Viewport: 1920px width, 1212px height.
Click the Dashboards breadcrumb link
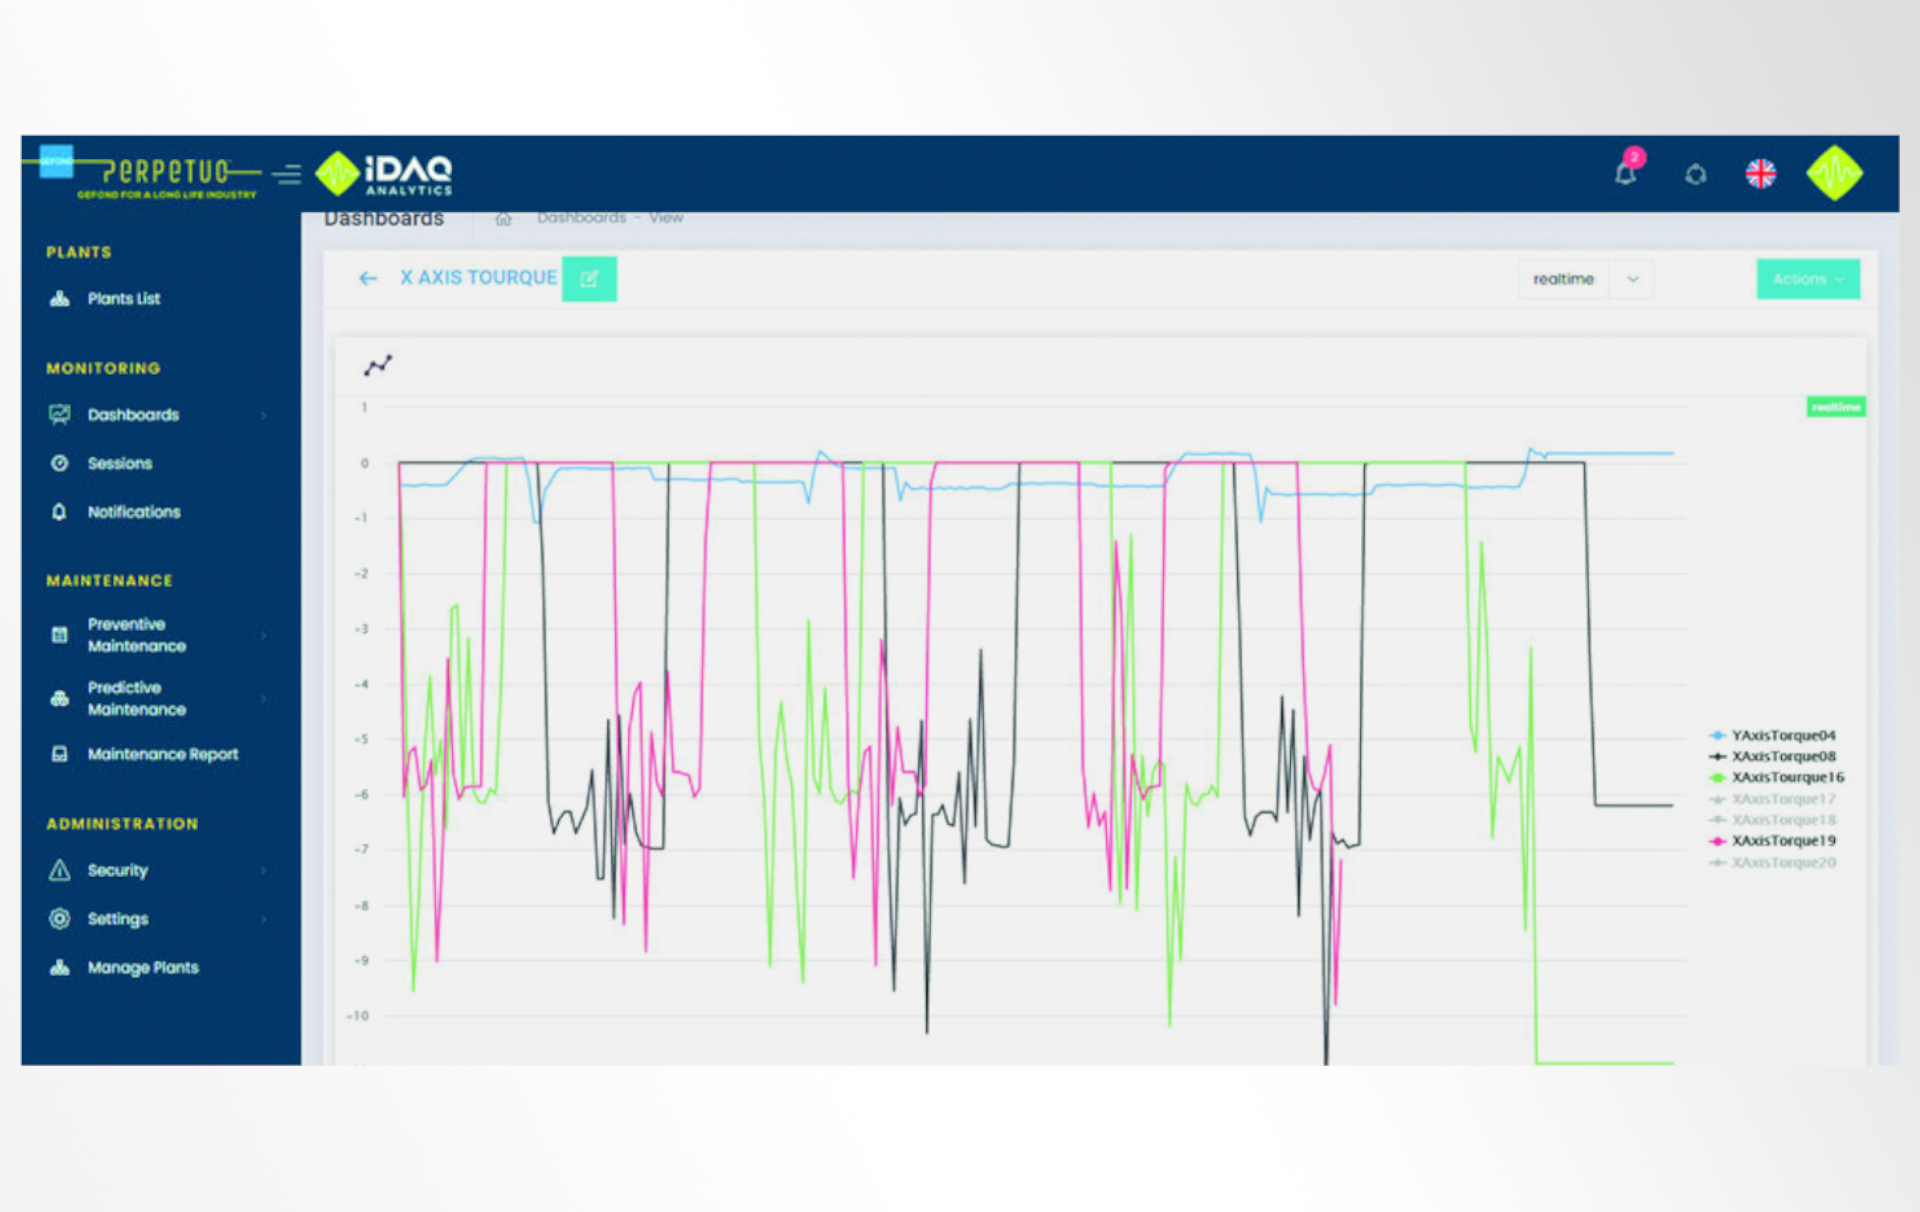tap(581, 217)
